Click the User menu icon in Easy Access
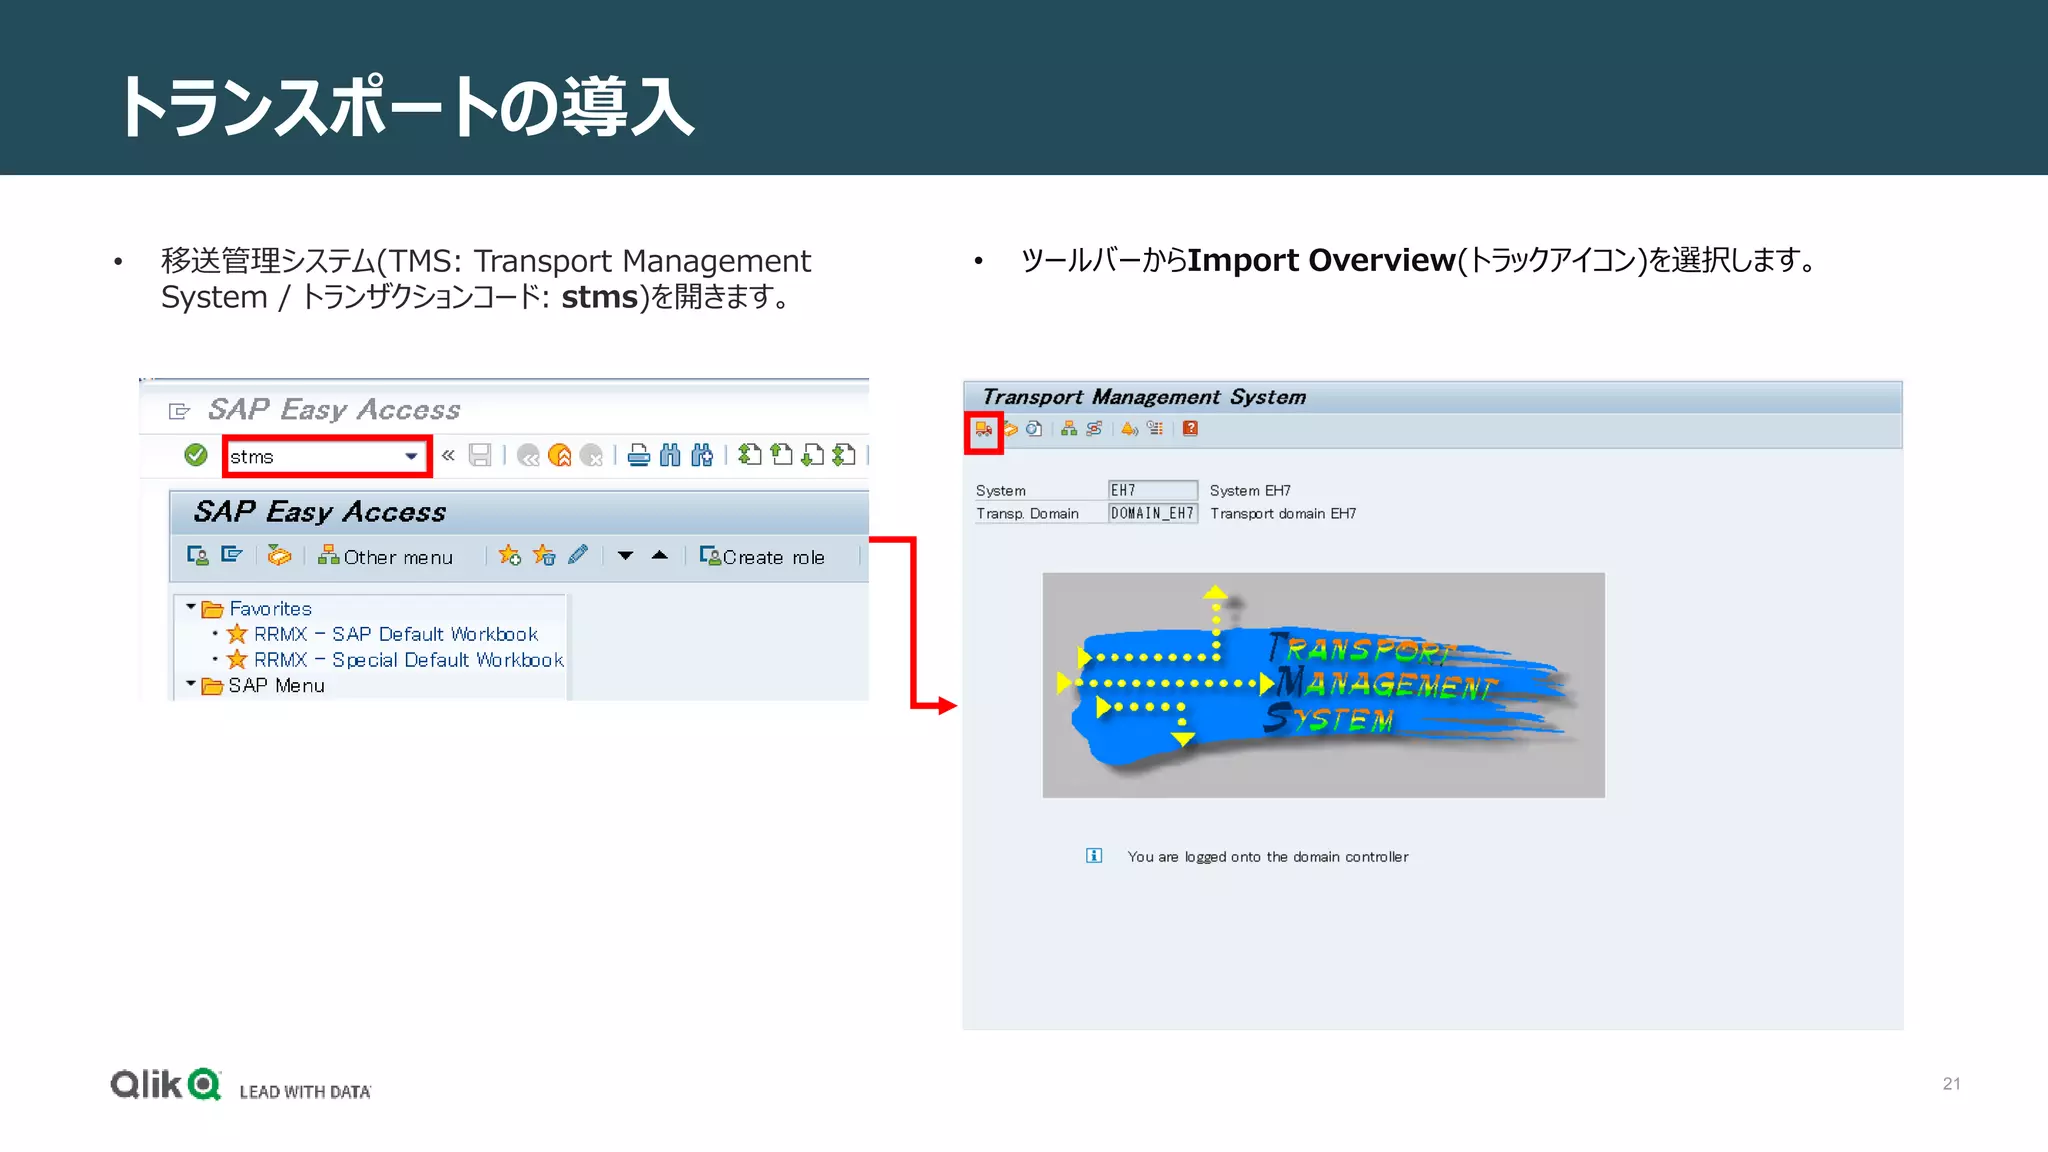This screenshot has width=2048, height=1152. click(198, 555)
